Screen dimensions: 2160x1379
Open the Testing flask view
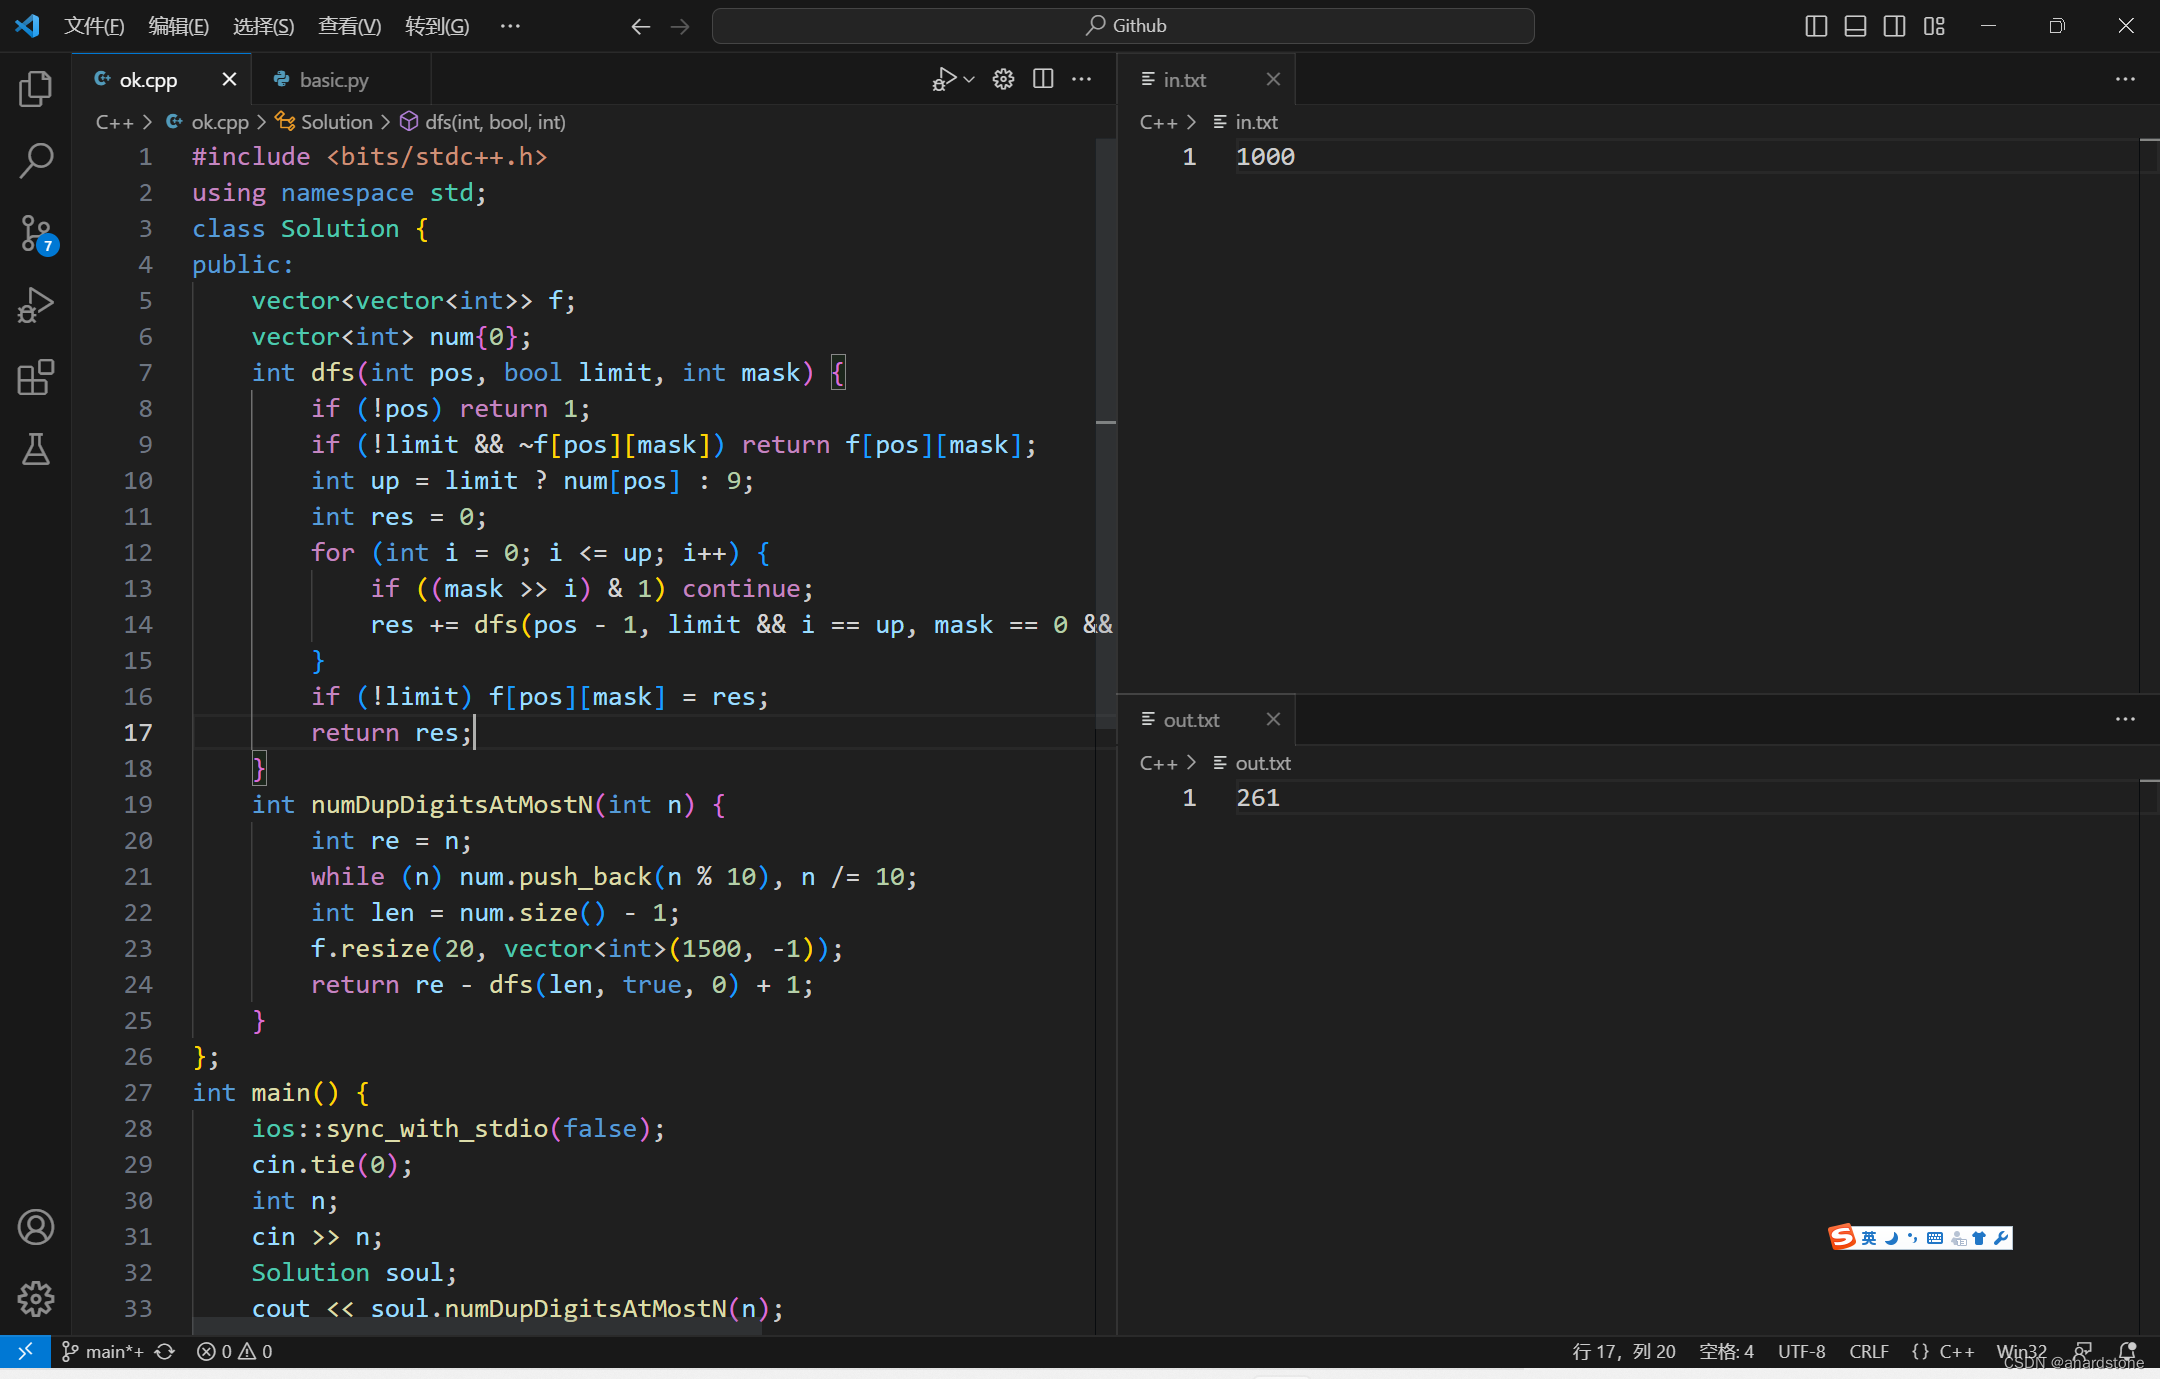point(36,450)
